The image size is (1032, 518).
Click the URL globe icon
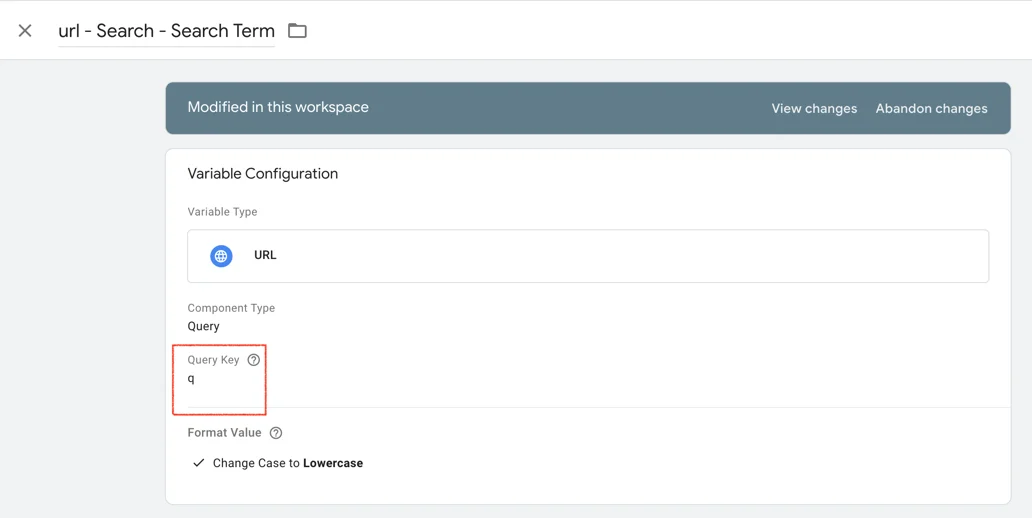[x=221, y=256]
